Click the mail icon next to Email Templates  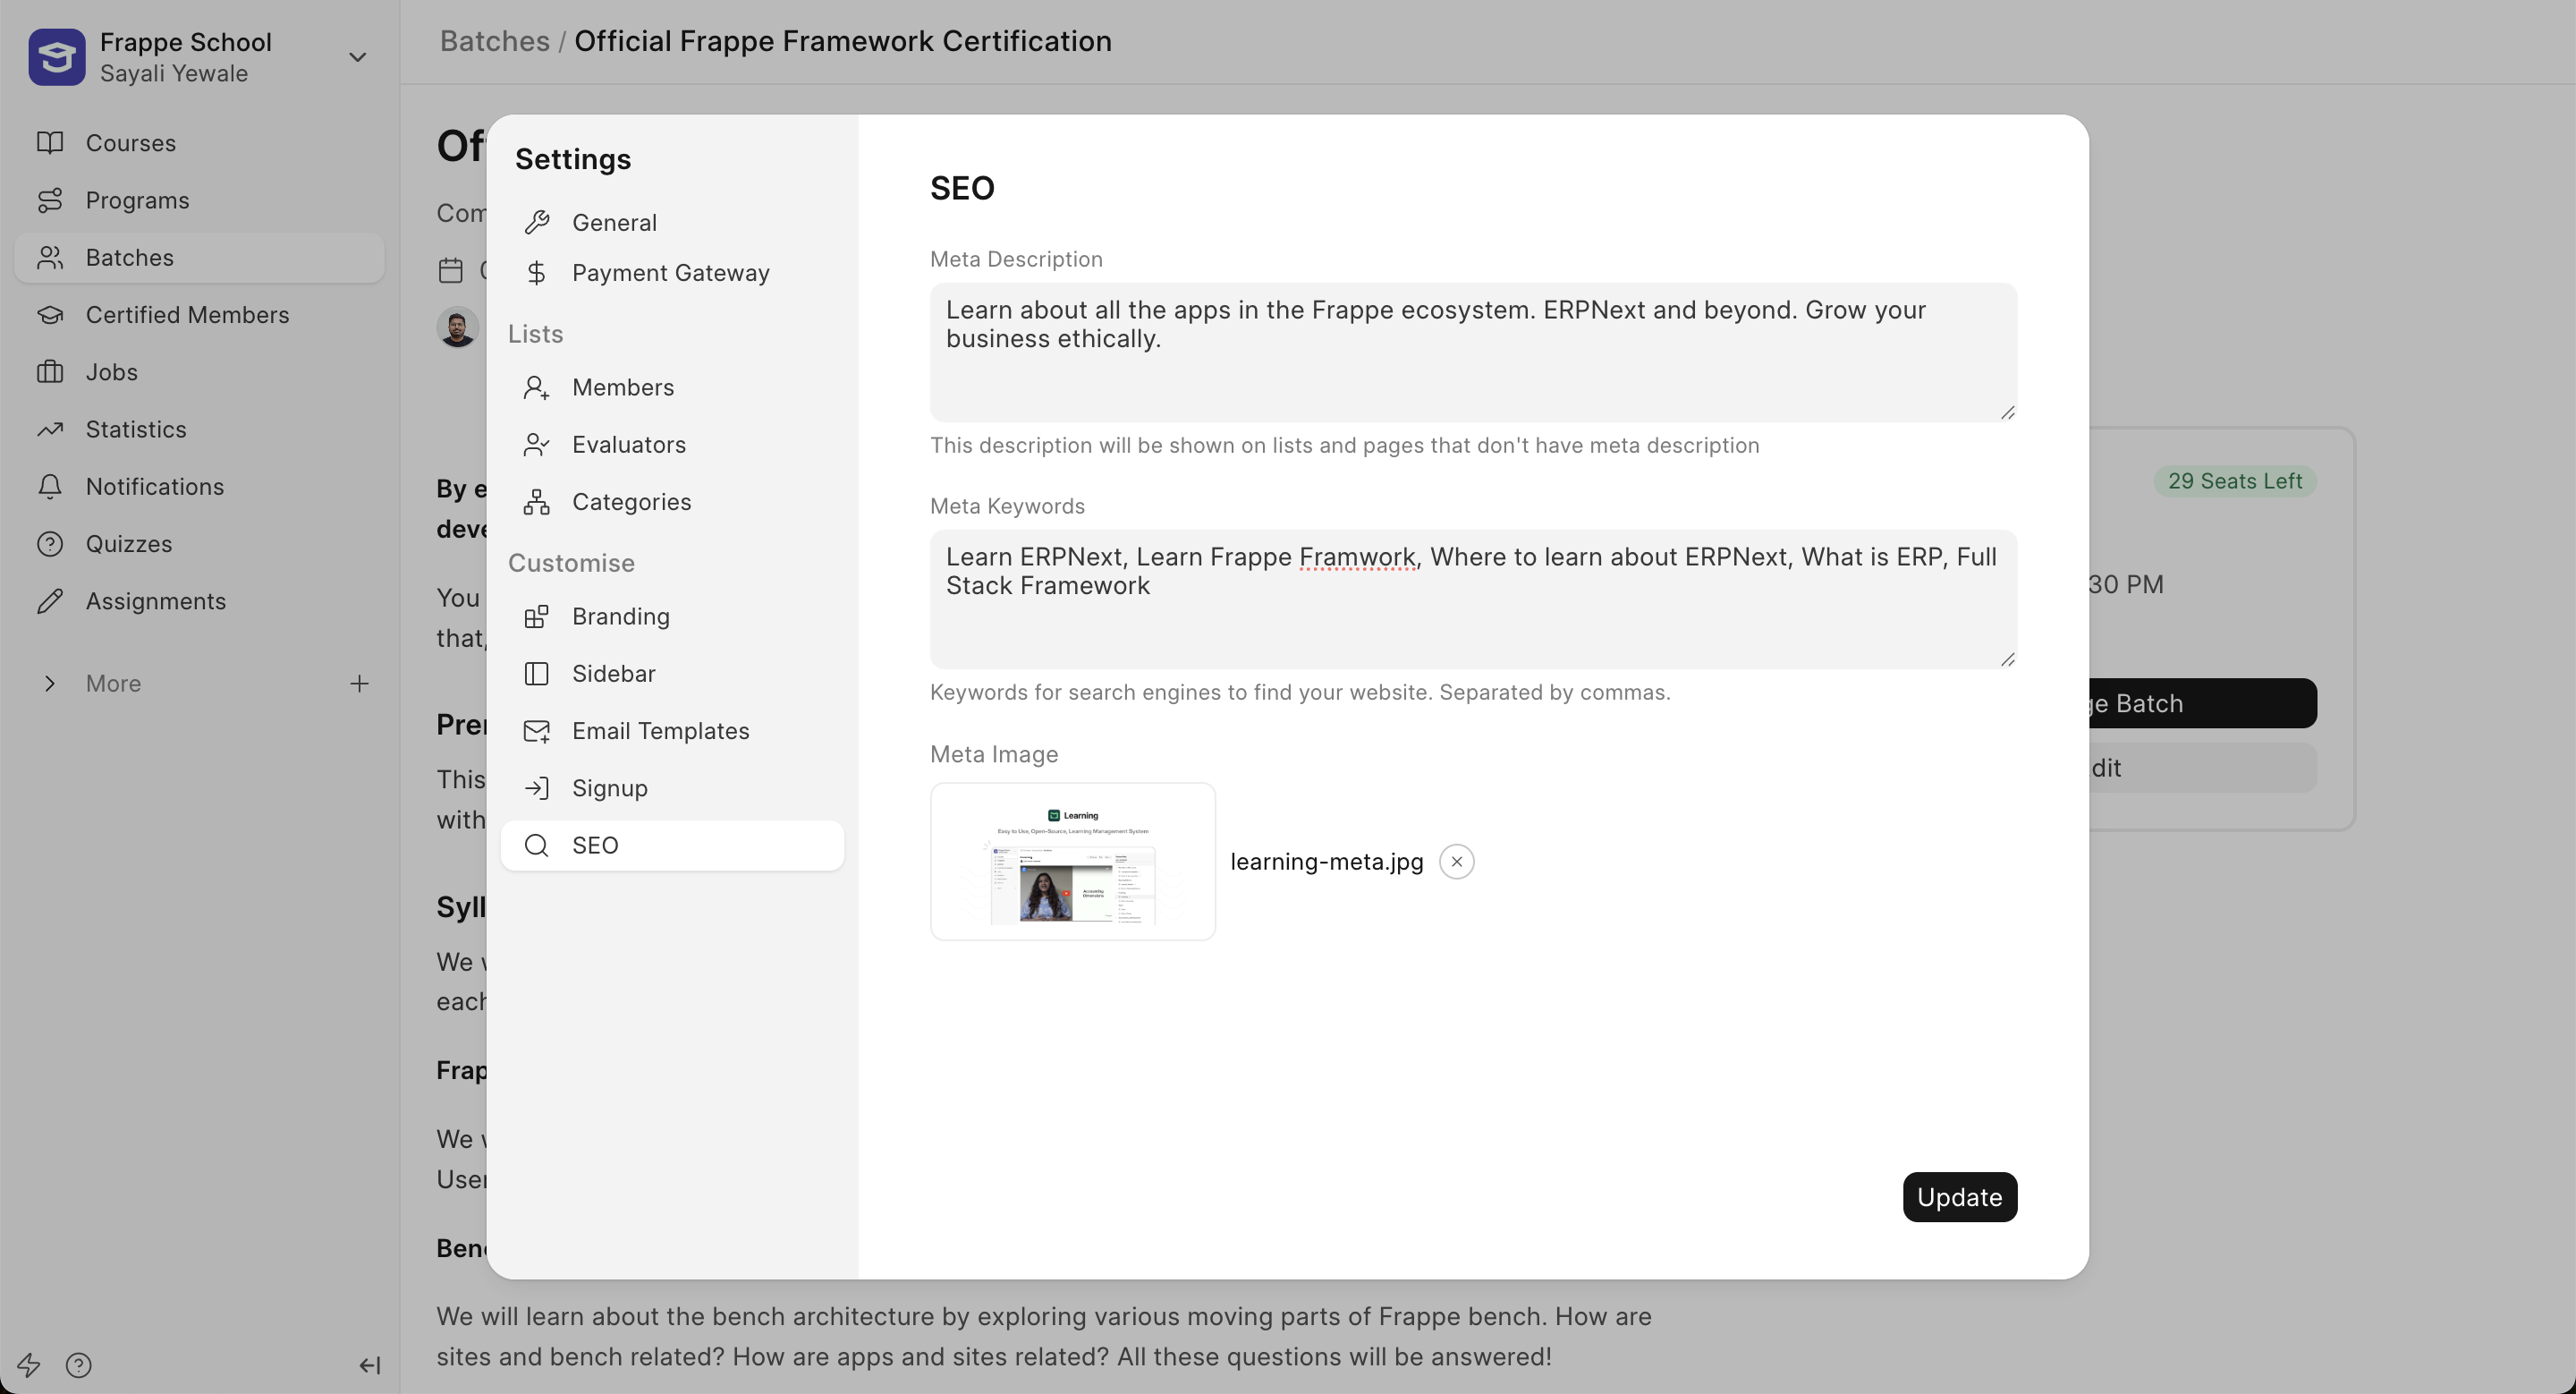[x=537, y=731]
